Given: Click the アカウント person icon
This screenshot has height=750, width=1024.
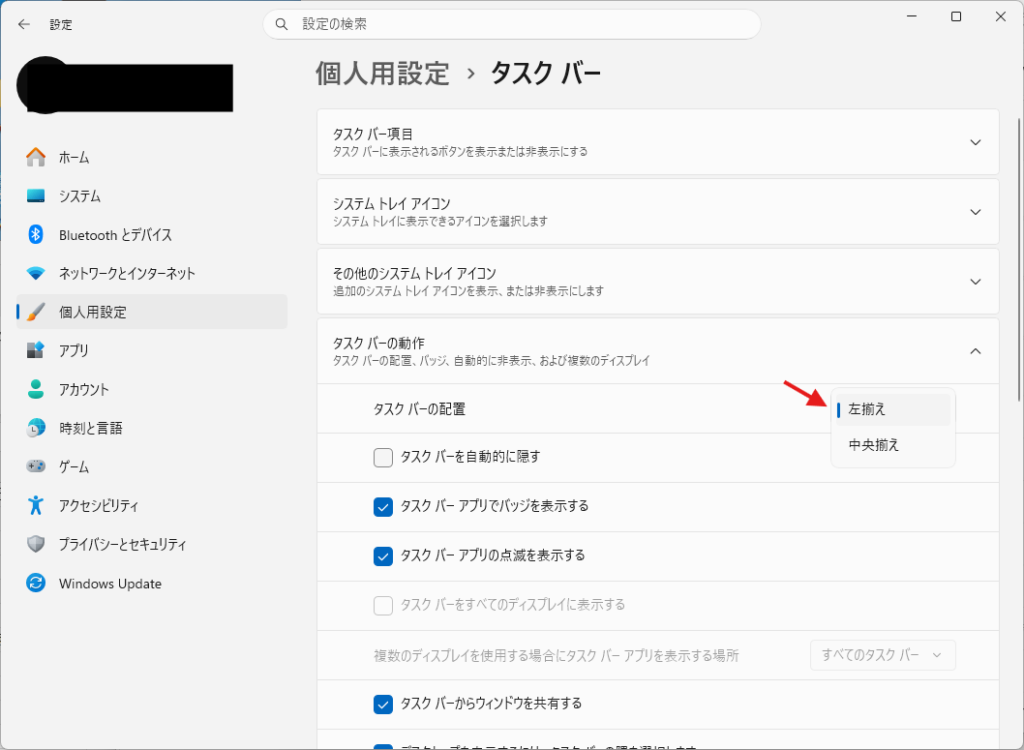Looking at the screenshot, I should coord(36,389).
